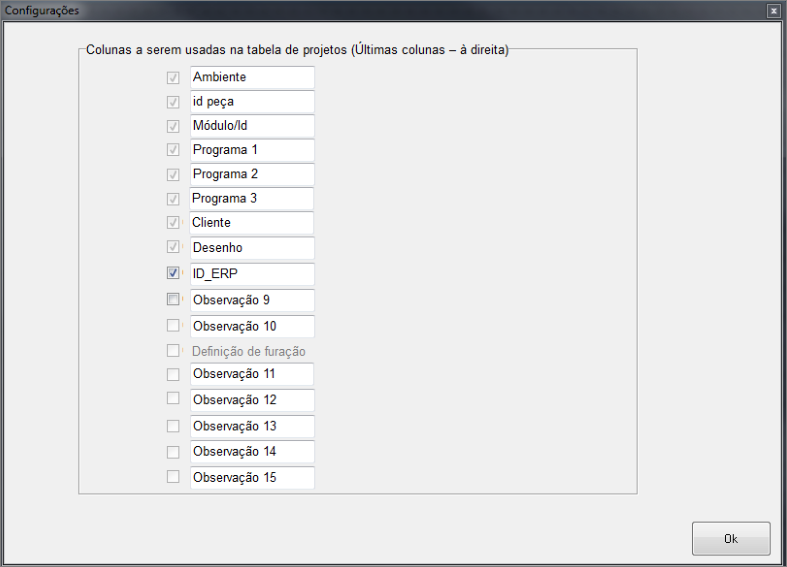Screen dimensions: 787x567
Task: Click the Desenho column name field
Action: coord(252,247)
